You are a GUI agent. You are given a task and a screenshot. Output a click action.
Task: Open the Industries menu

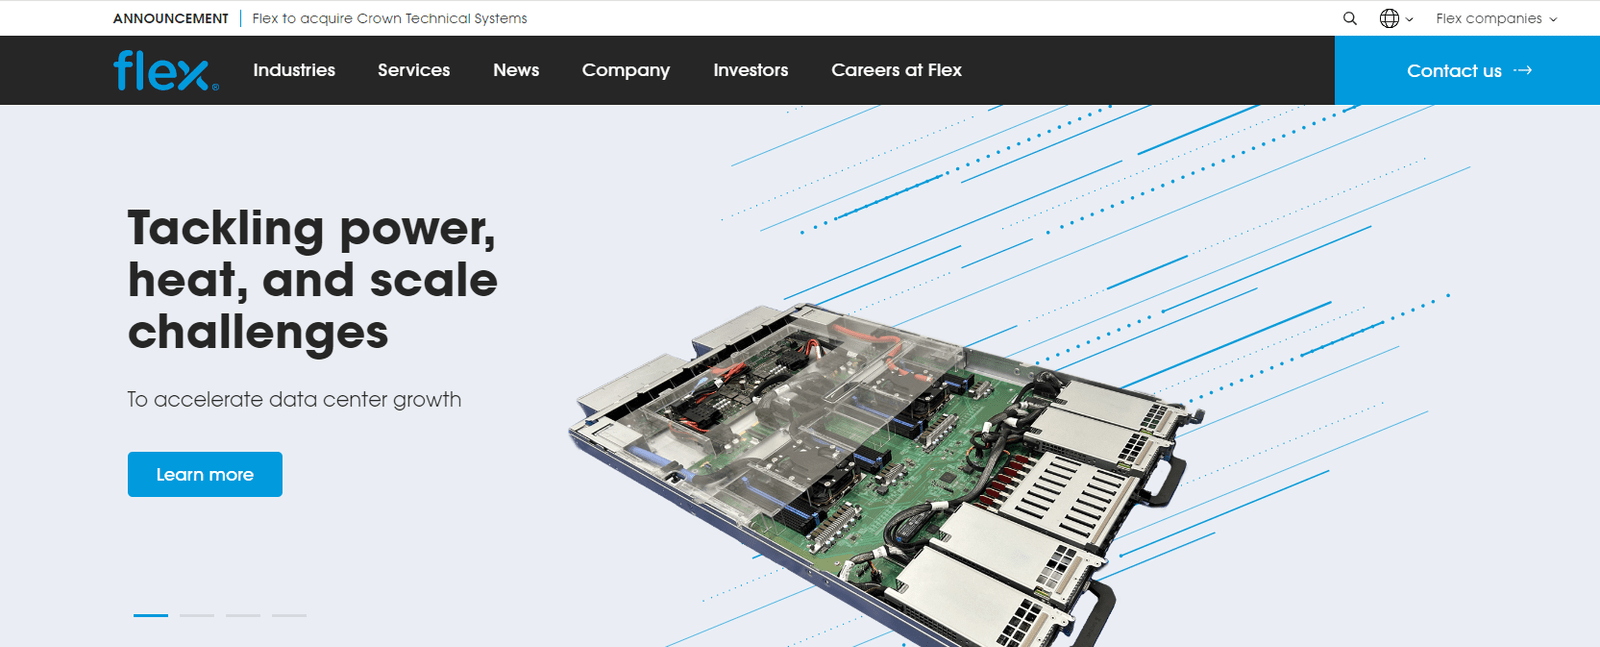tap(294, 70)
